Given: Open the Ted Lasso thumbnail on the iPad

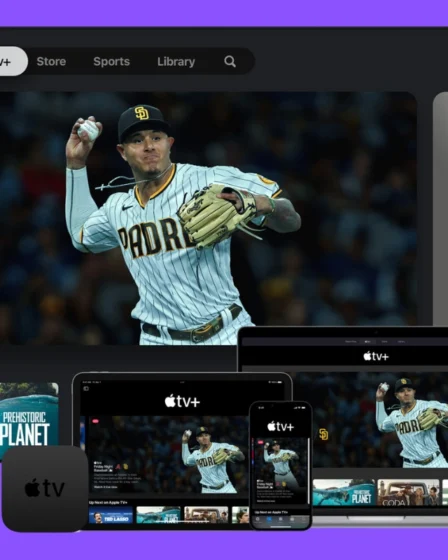Looking at the screenshot, I should point(111,515).
